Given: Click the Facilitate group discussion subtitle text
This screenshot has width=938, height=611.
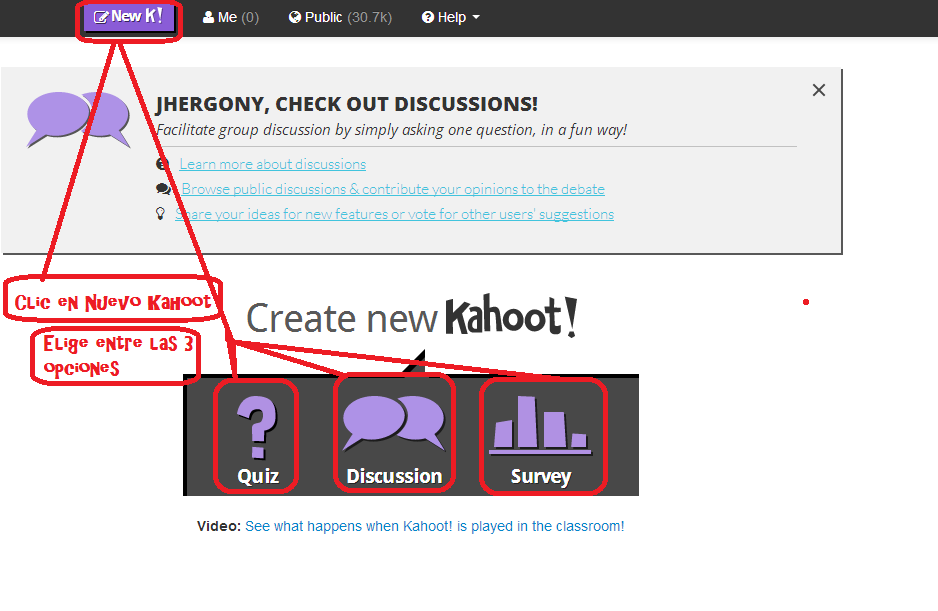Looking at the screenshot, I should point(391,130).
